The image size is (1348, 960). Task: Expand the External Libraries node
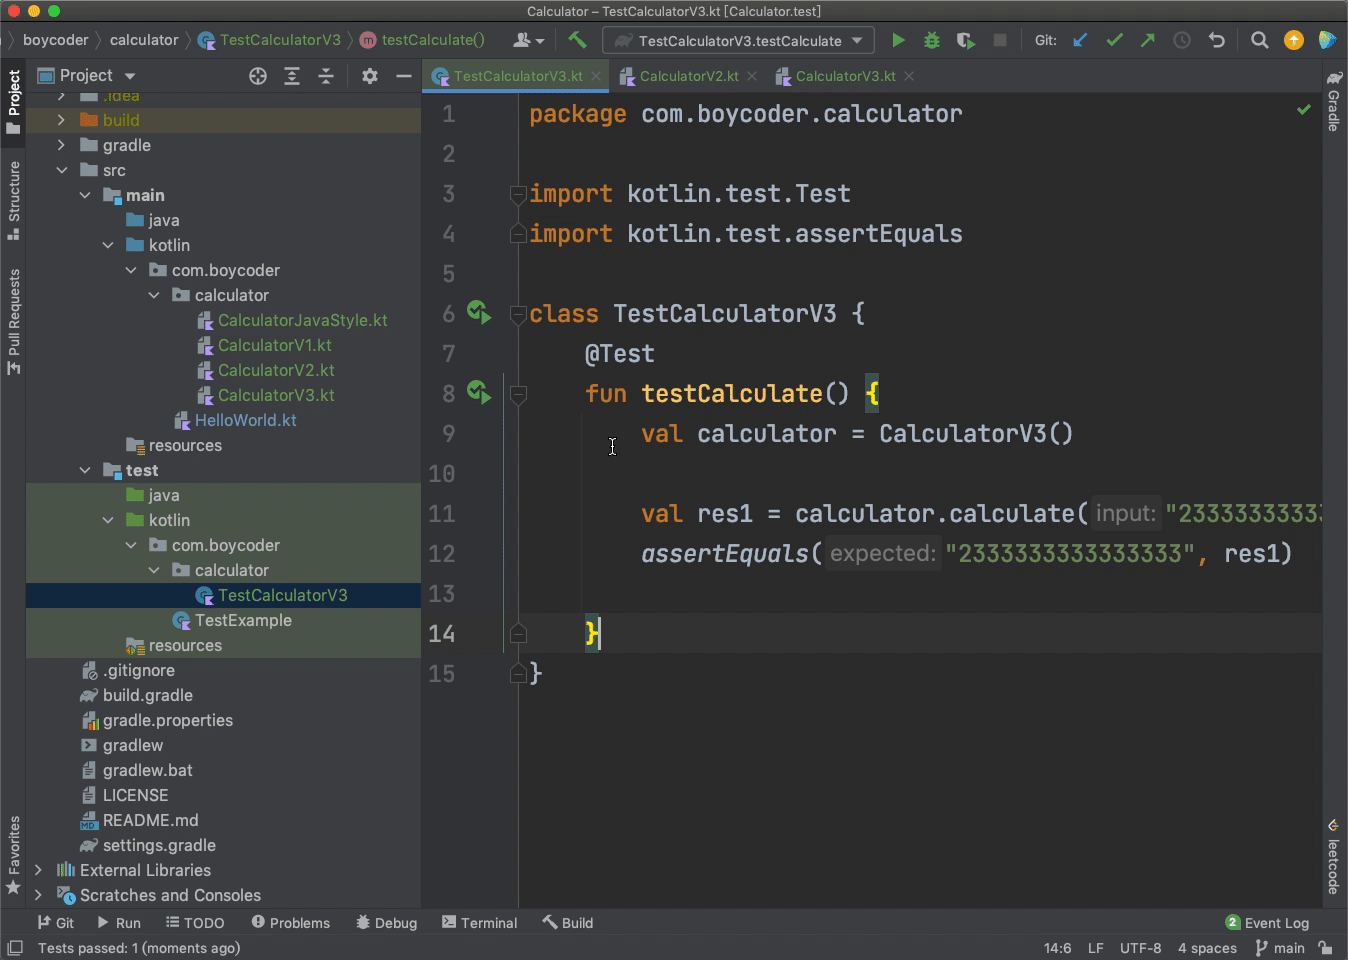(x=38, y=870)
